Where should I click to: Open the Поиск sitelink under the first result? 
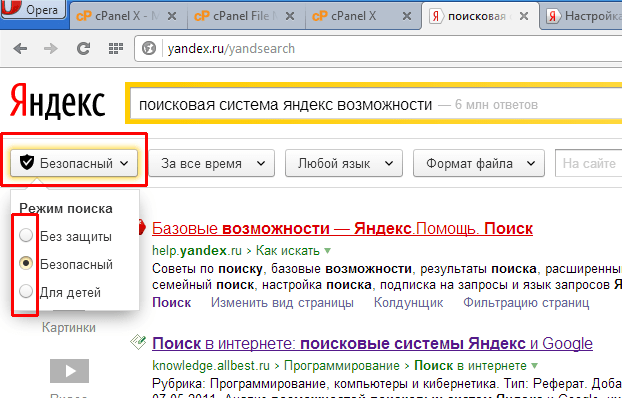172,303
